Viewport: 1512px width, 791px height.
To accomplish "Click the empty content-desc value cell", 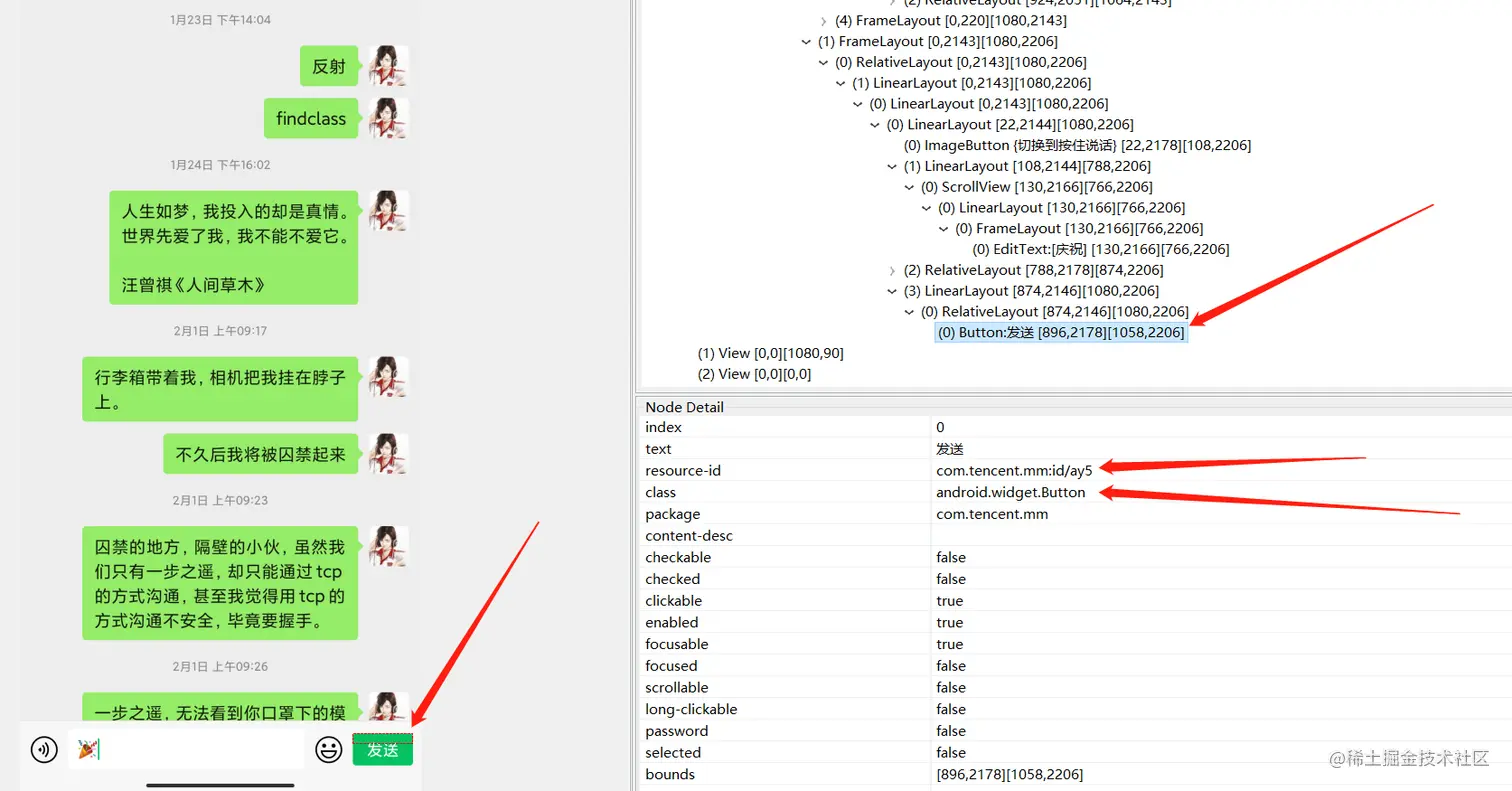I will tap(1220, 536).
